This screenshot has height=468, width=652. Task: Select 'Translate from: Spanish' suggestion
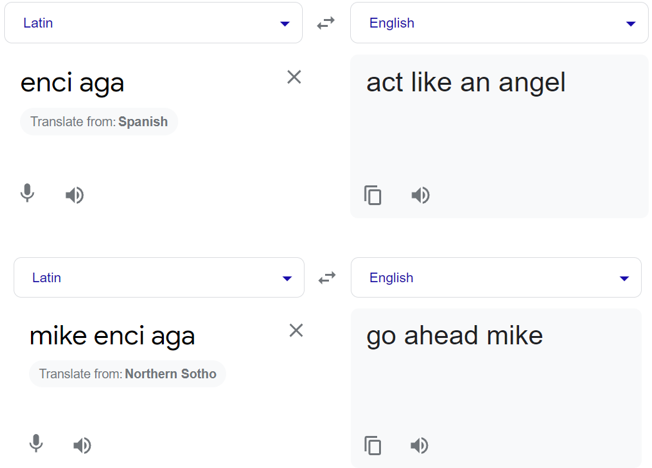(x=99, y=121)
